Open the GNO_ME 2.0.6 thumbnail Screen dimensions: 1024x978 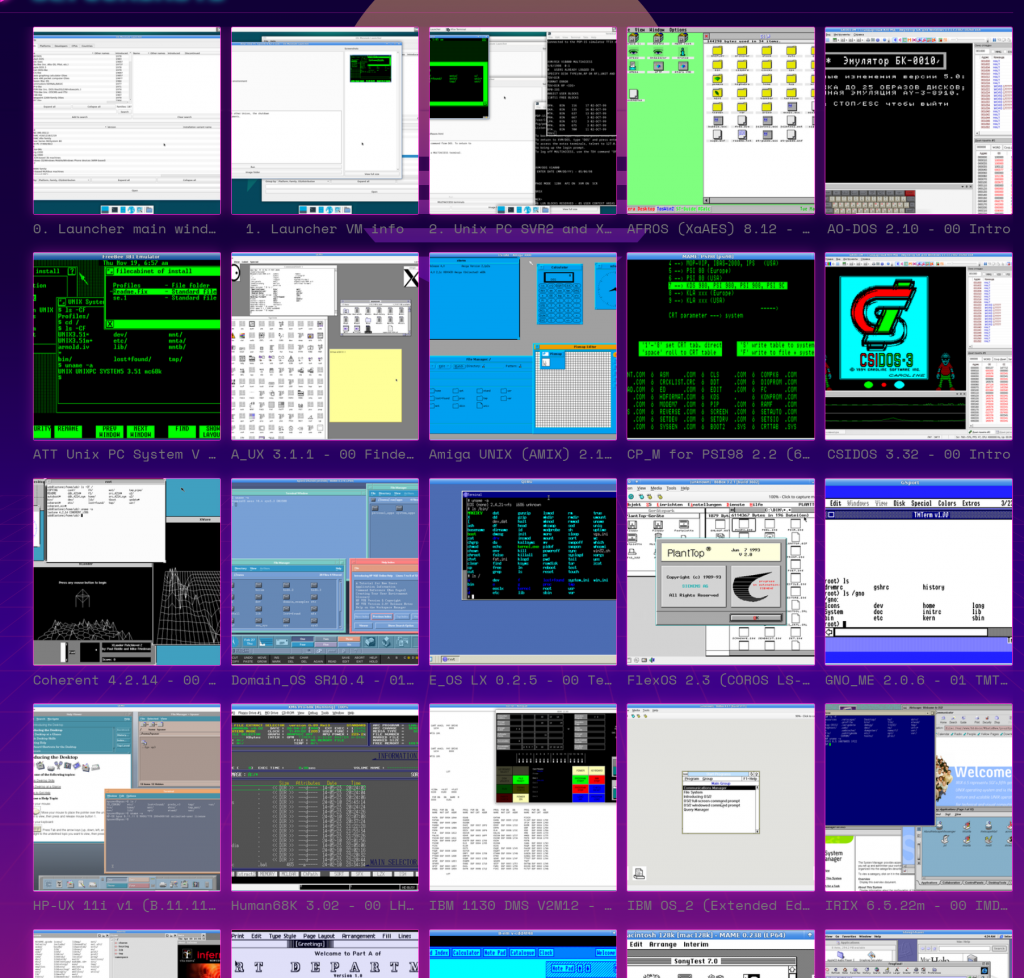tap(919, 572)
